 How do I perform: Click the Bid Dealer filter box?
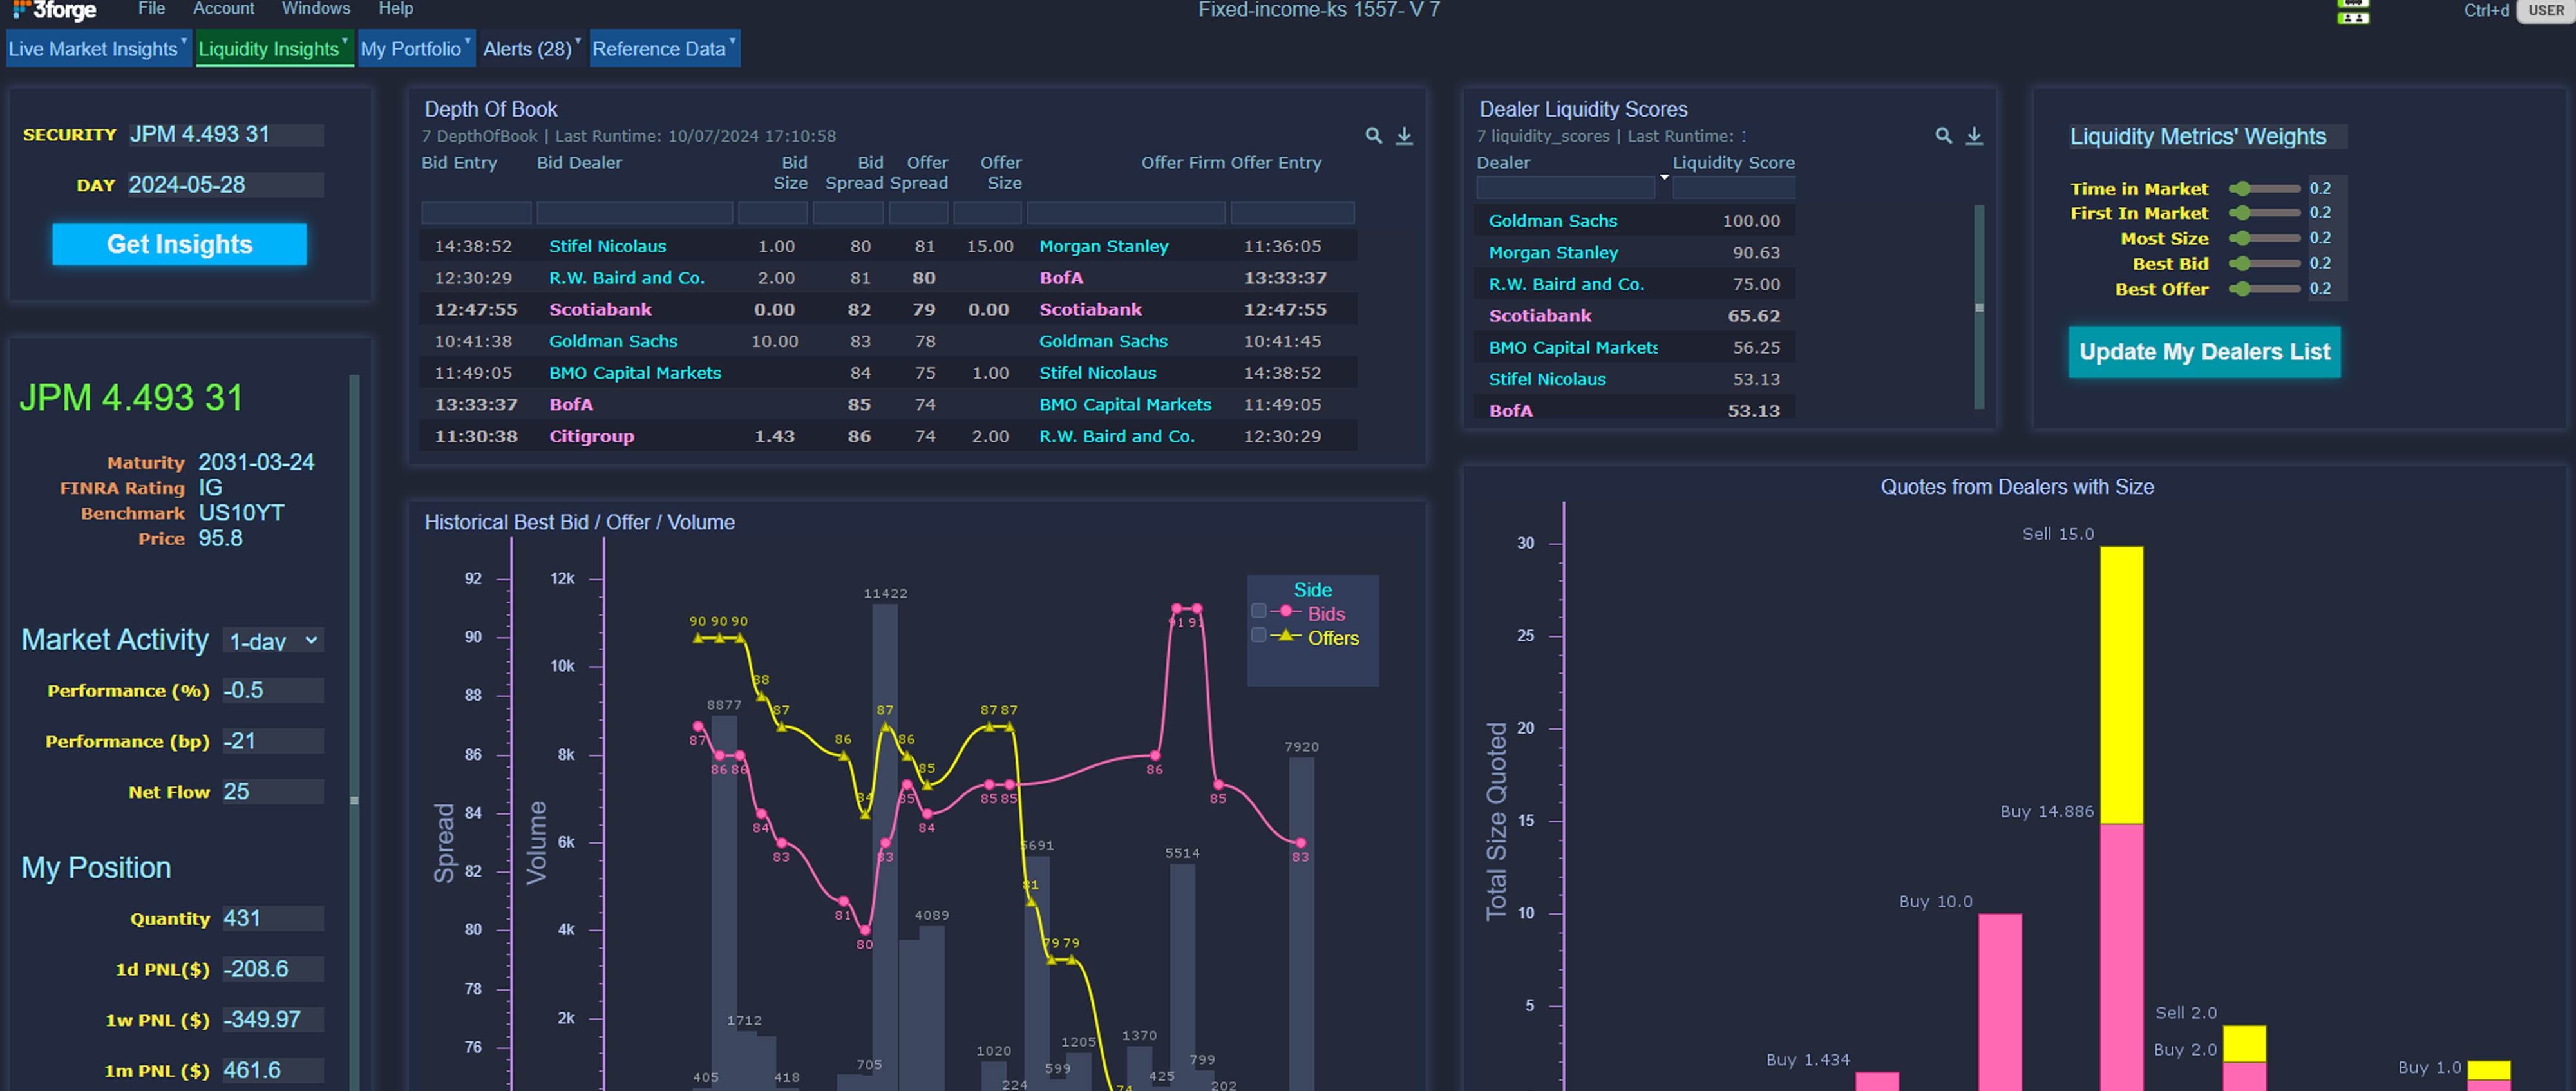click(x=634, y=212)
